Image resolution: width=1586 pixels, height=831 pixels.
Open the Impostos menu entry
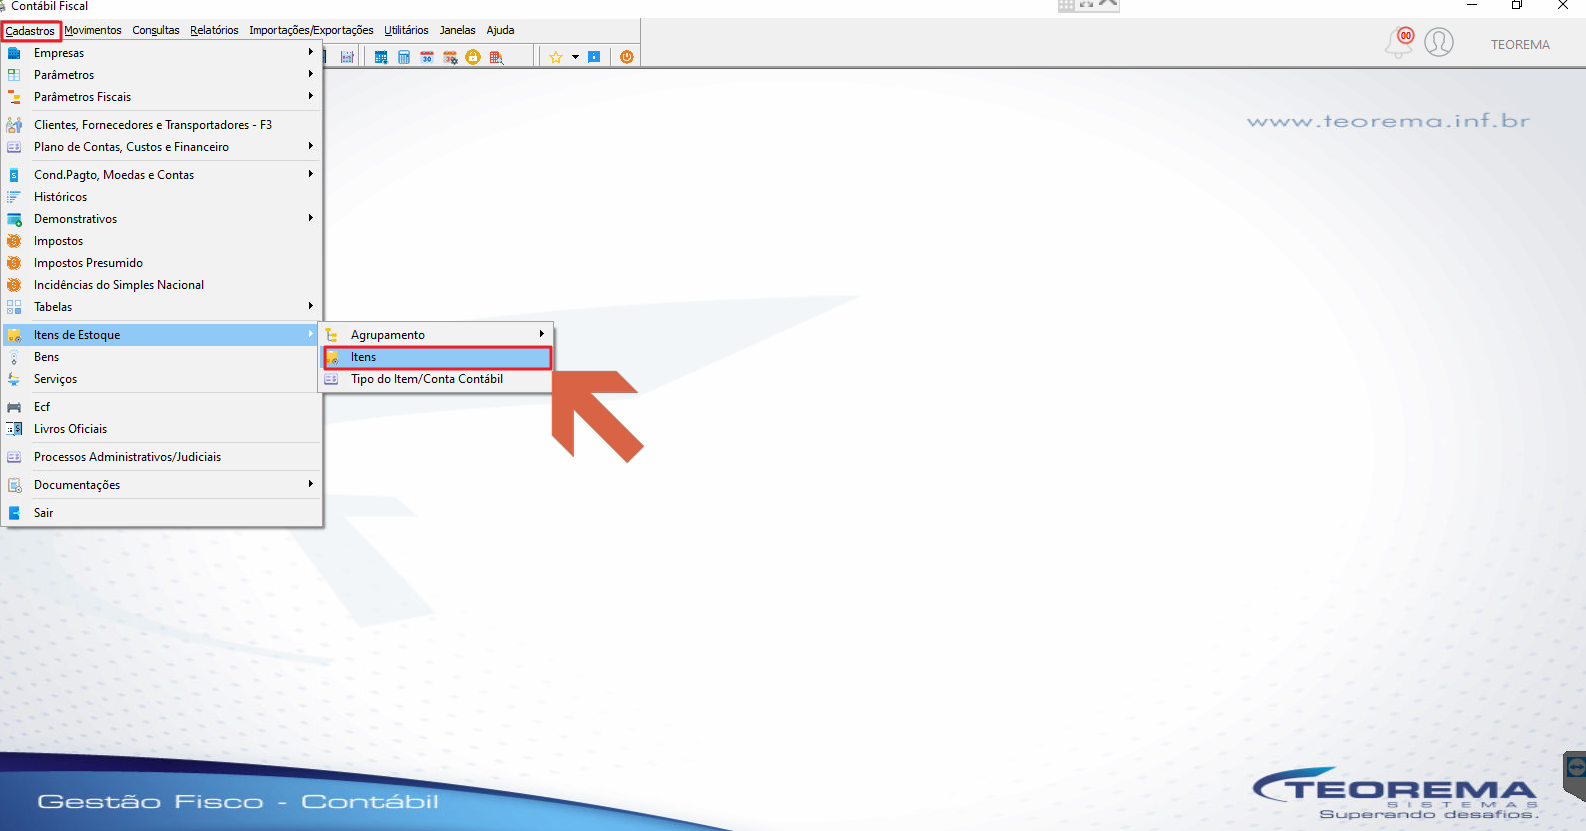coord(161,241)
